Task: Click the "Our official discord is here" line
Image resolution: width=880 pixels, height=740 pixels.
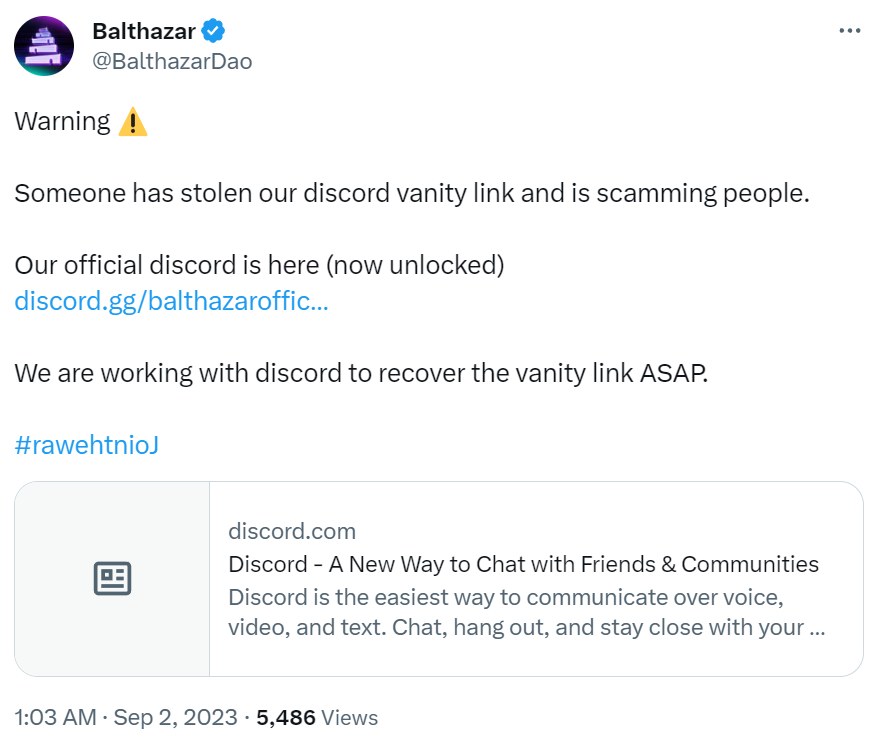Action: click(x=259, y=265)
